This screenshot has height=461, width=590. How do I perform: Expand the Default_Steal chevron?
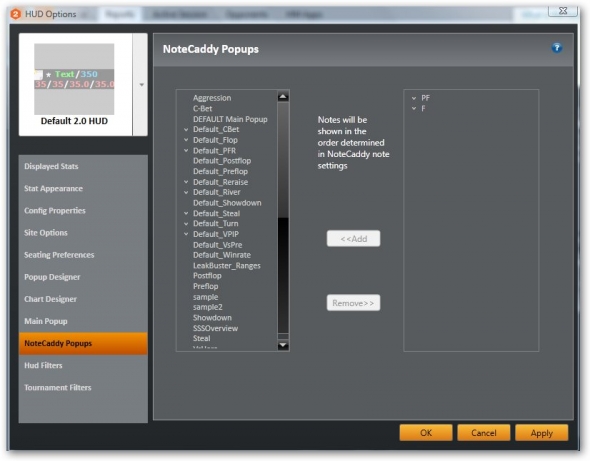[186, 213]
